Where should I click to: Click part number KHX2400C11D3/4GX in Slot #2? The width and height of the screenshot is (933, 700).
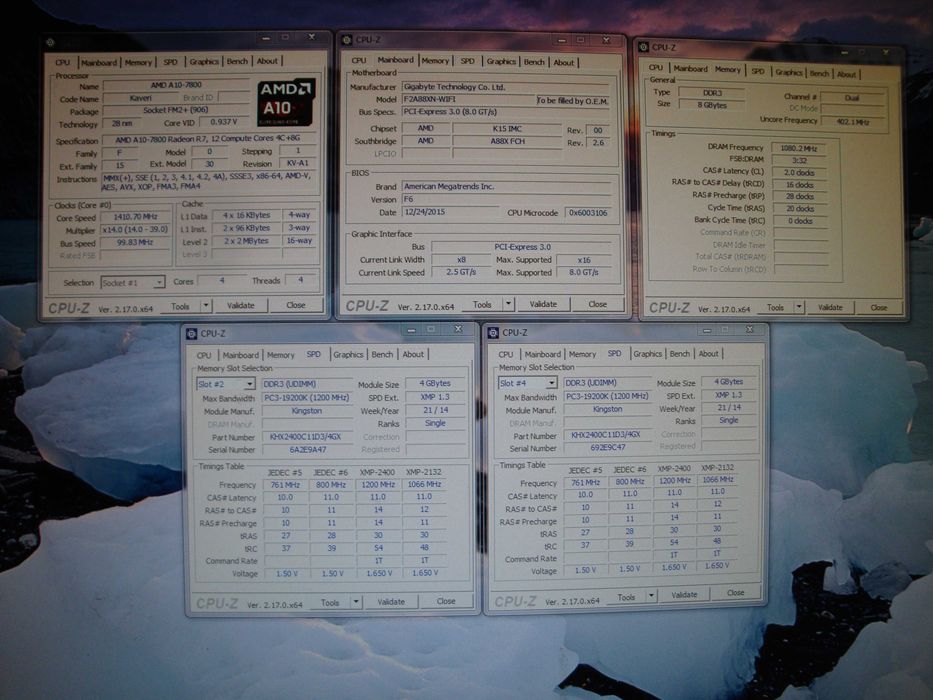coord(308,437)
